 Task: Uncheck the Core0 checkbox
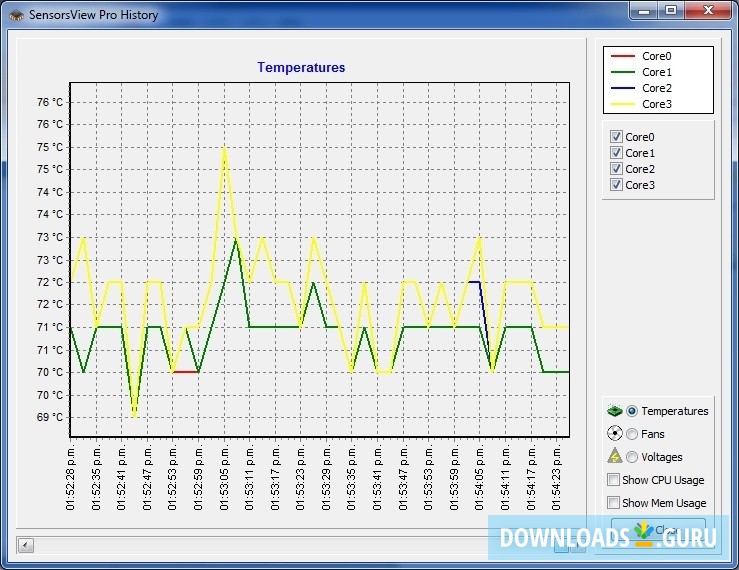tap(616, 137)
